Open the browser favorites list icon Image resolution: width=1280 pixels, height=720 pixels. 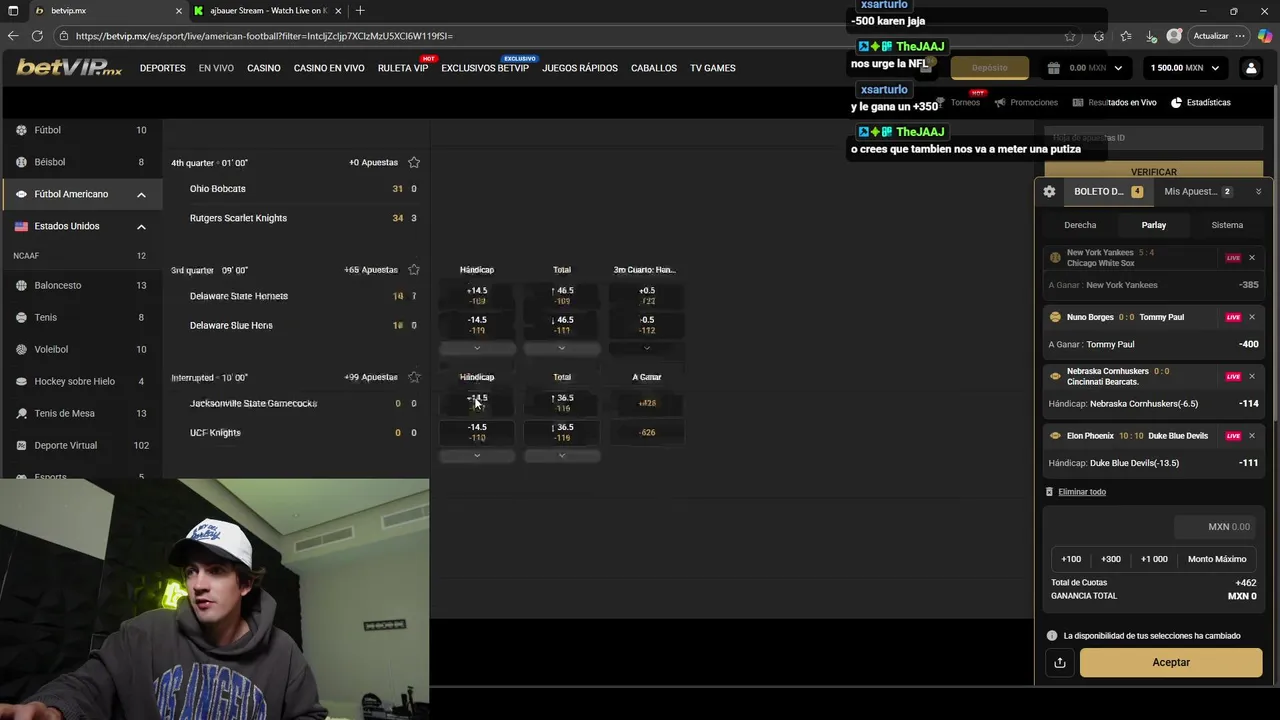tap(1126, 36)
